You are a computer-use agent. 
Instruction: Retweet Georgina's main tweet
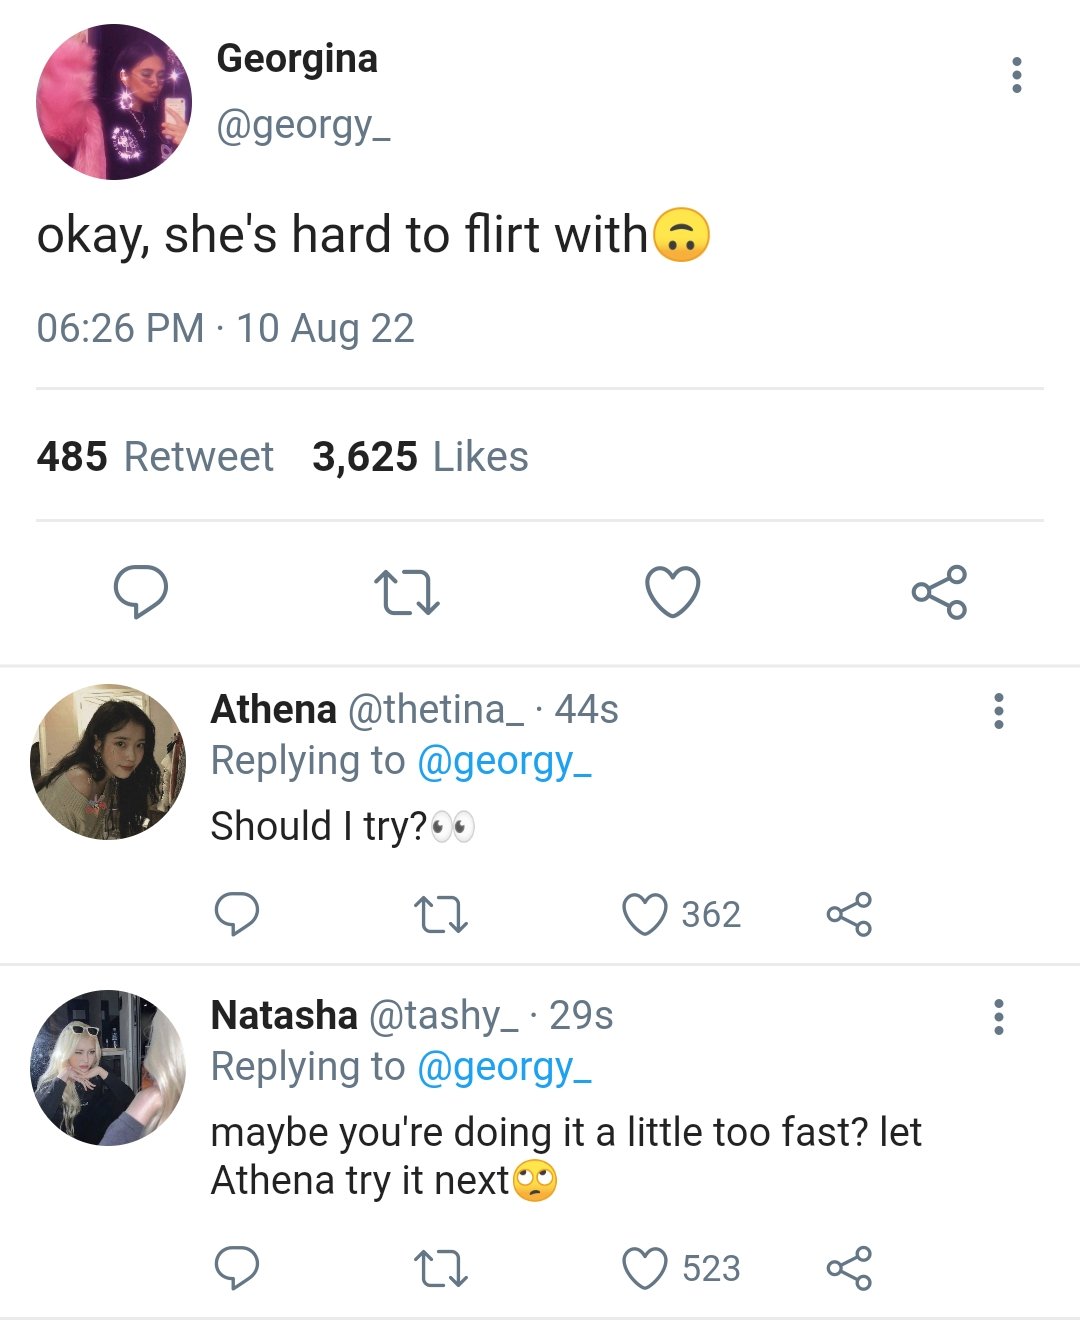(406, 592)
